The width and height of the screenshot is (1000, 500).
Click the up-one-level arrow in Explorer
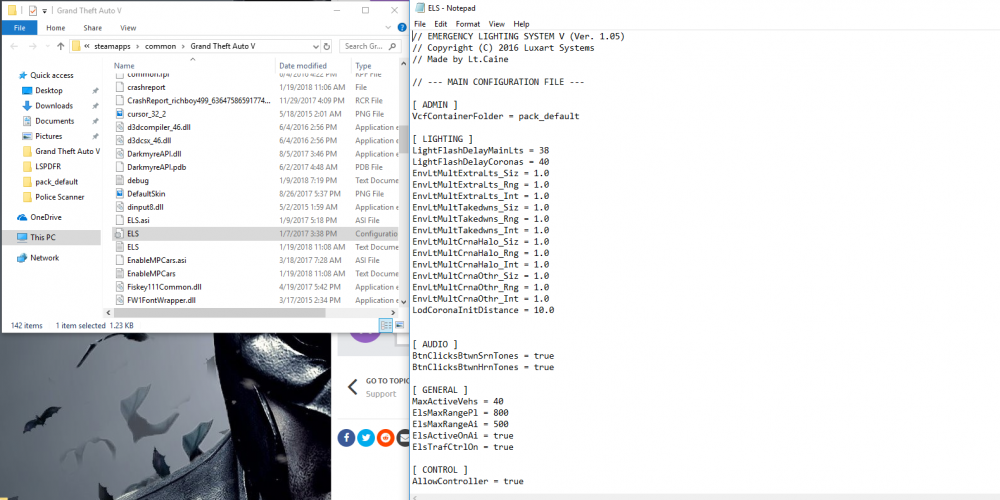coord(61,46)
